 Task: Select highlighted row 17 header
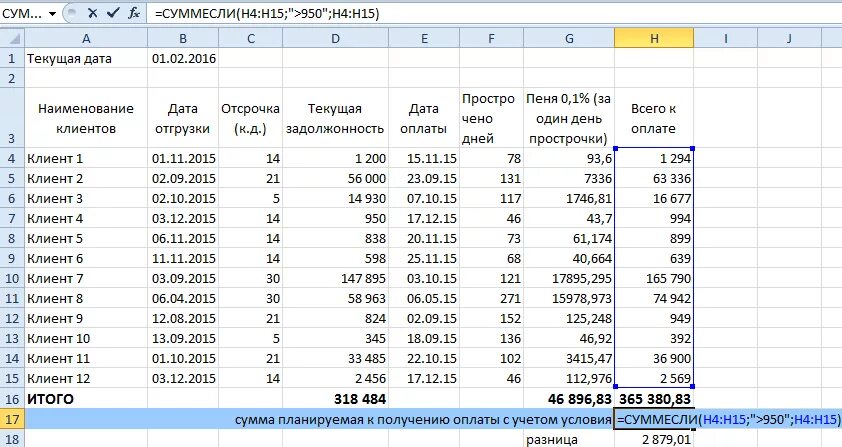click(x=12, y=419)
